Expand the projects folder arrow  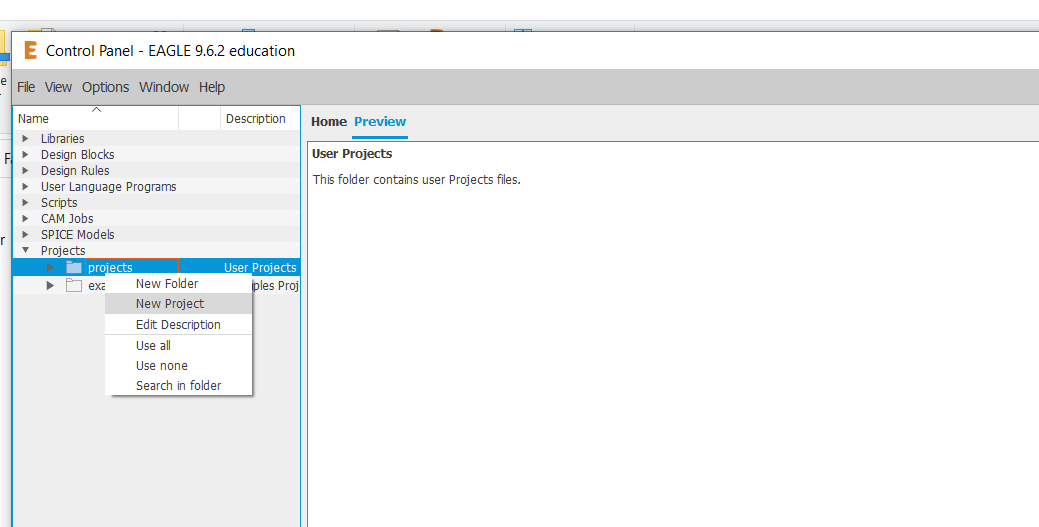point(50,267)
